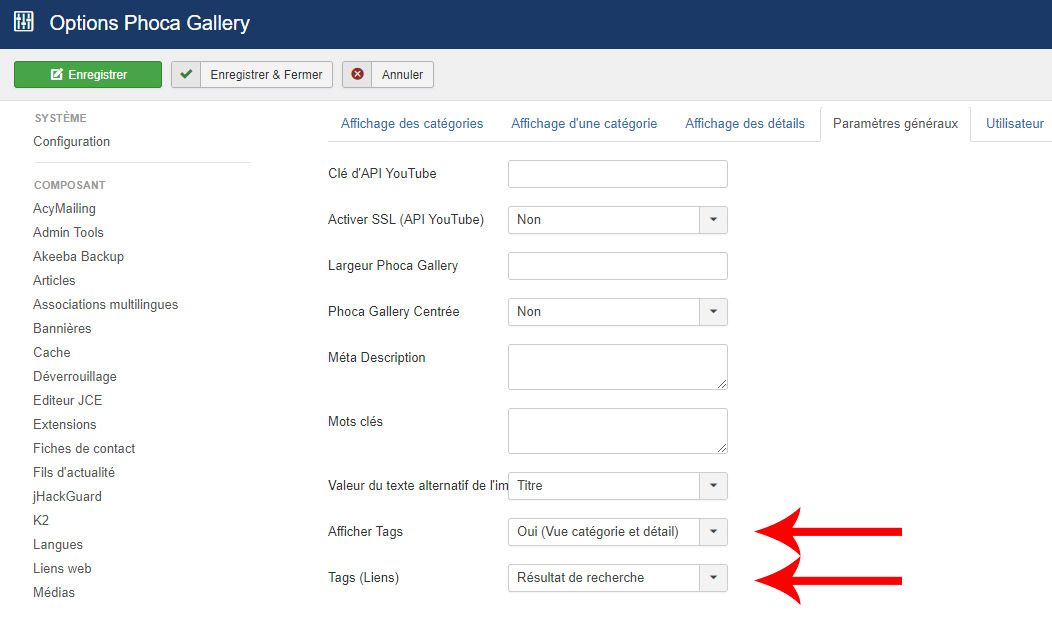
Task: Open the Utilisateur tab
Action: [1014, 123]
